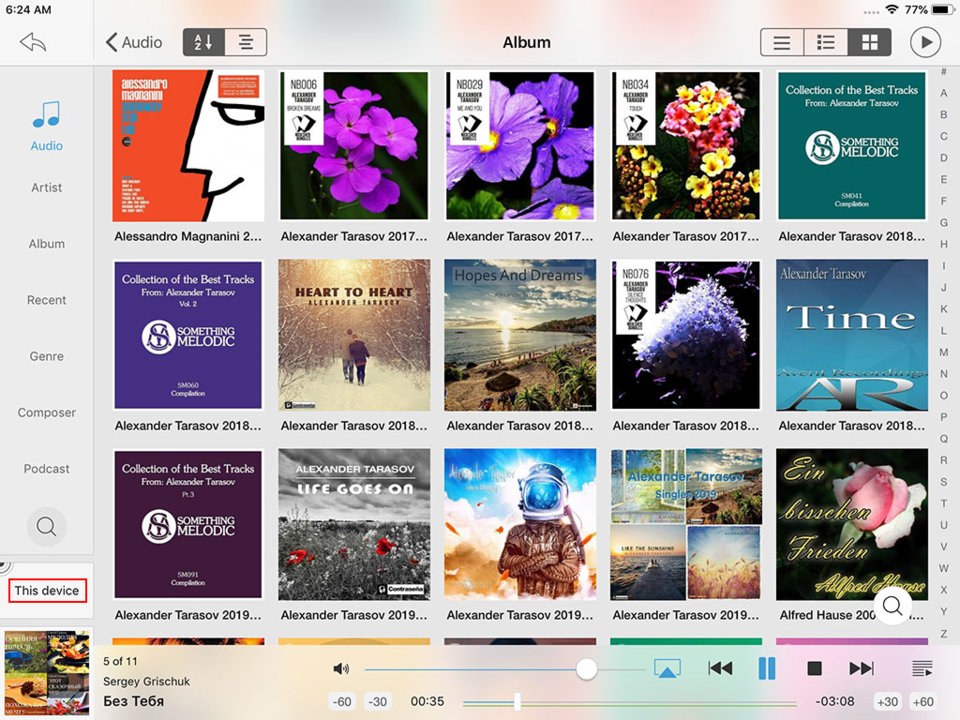Select grid thumbnail view

[x=869, y=42]
